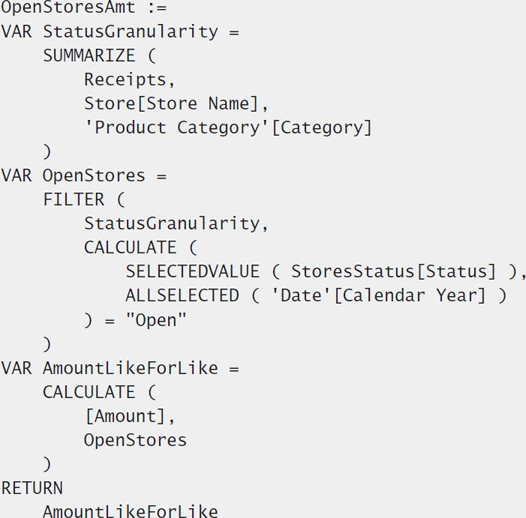Viewport: 526px width, 518px height.
Task: Click the 'Date'[Calendar Year] reference
Action: point(378,296)
